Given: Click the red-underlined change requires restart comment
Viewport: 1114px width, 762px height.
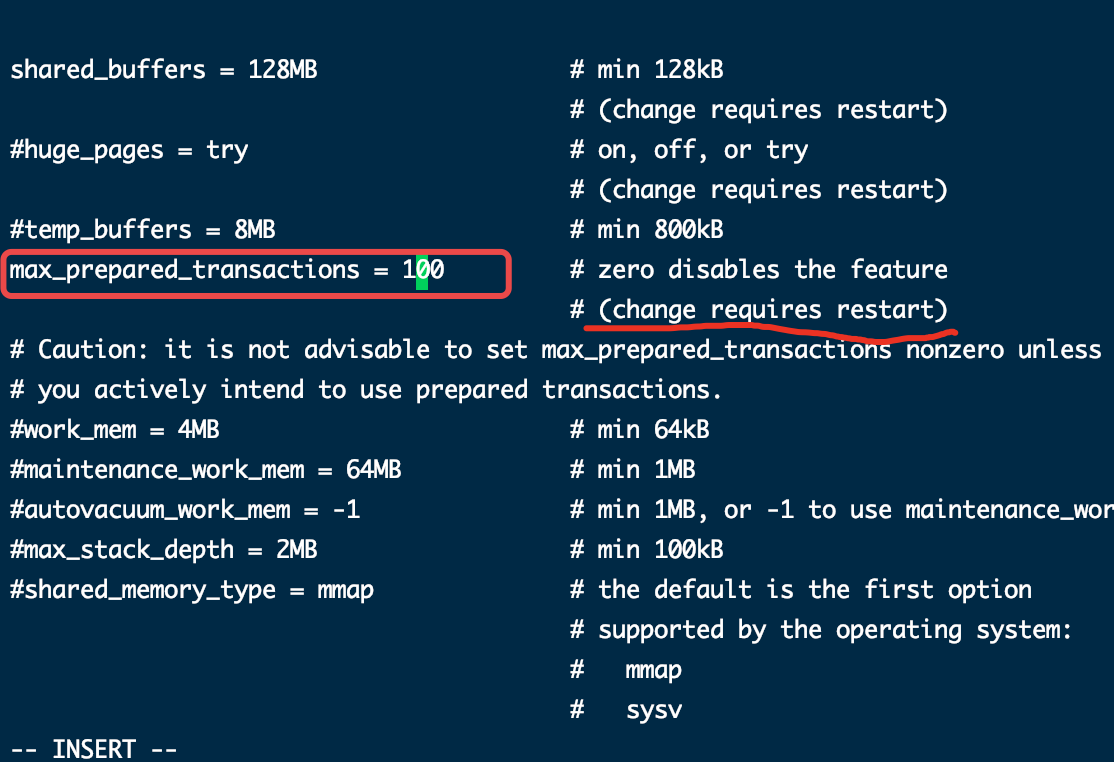Looking at the screenshot, I should pos(759,310).
